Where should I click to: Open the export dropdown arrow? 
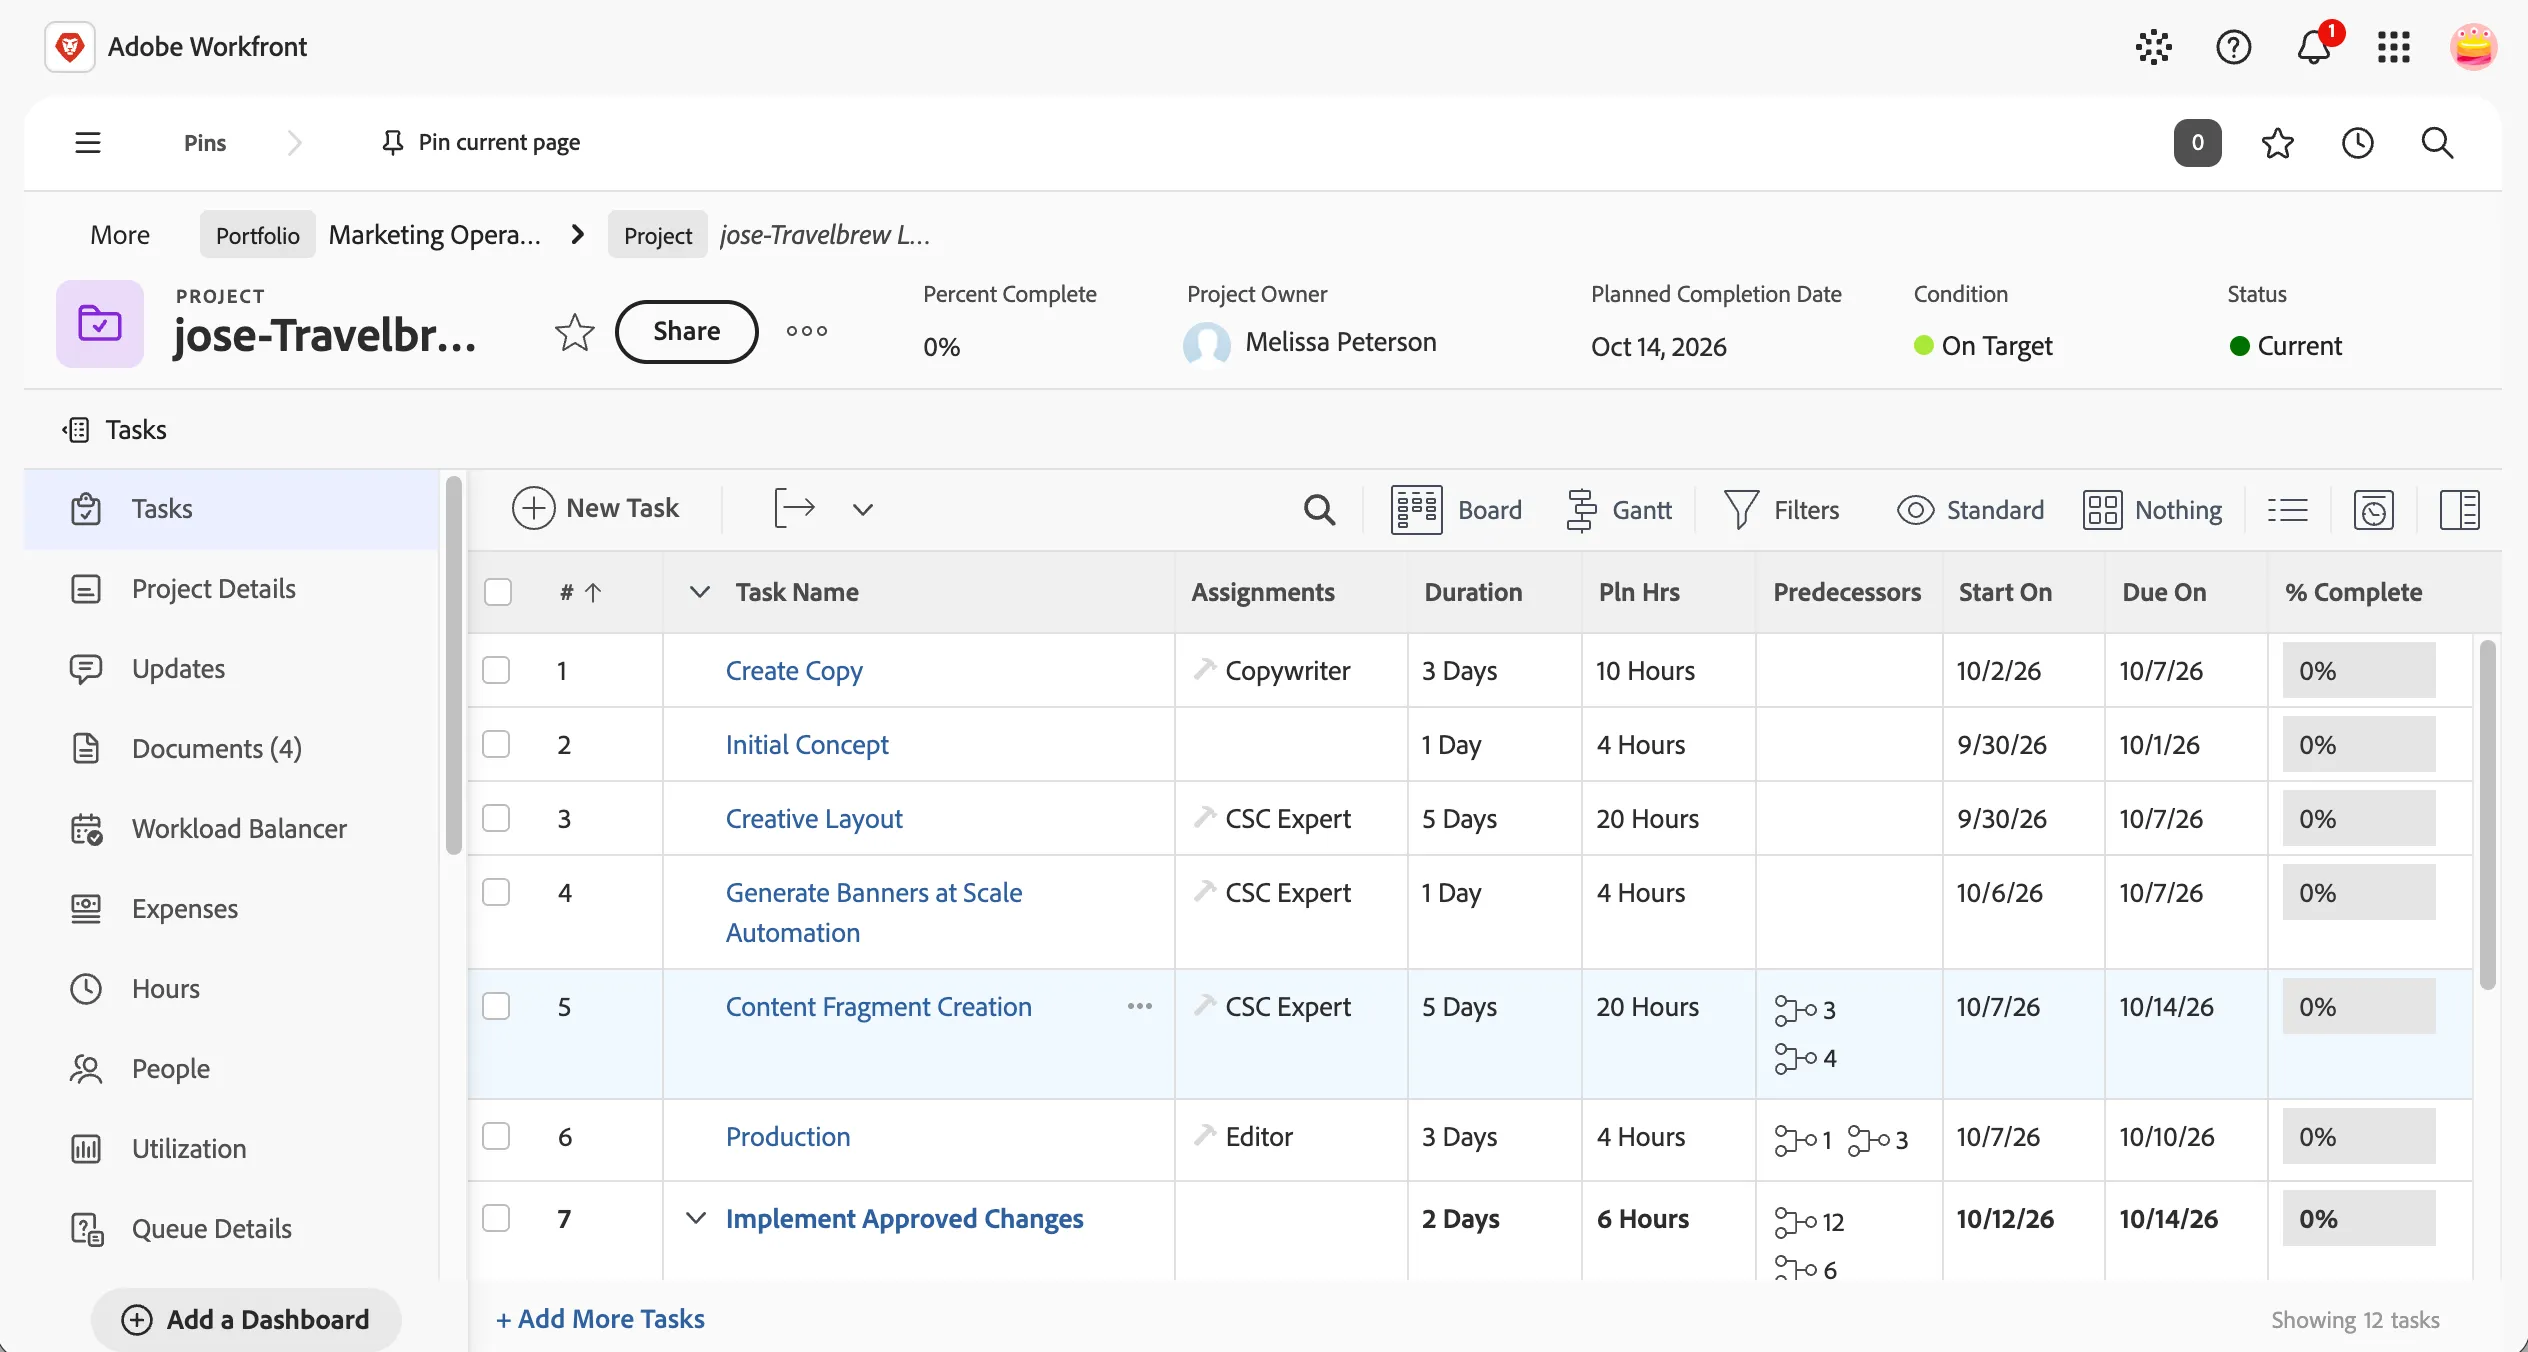point(862,509)
